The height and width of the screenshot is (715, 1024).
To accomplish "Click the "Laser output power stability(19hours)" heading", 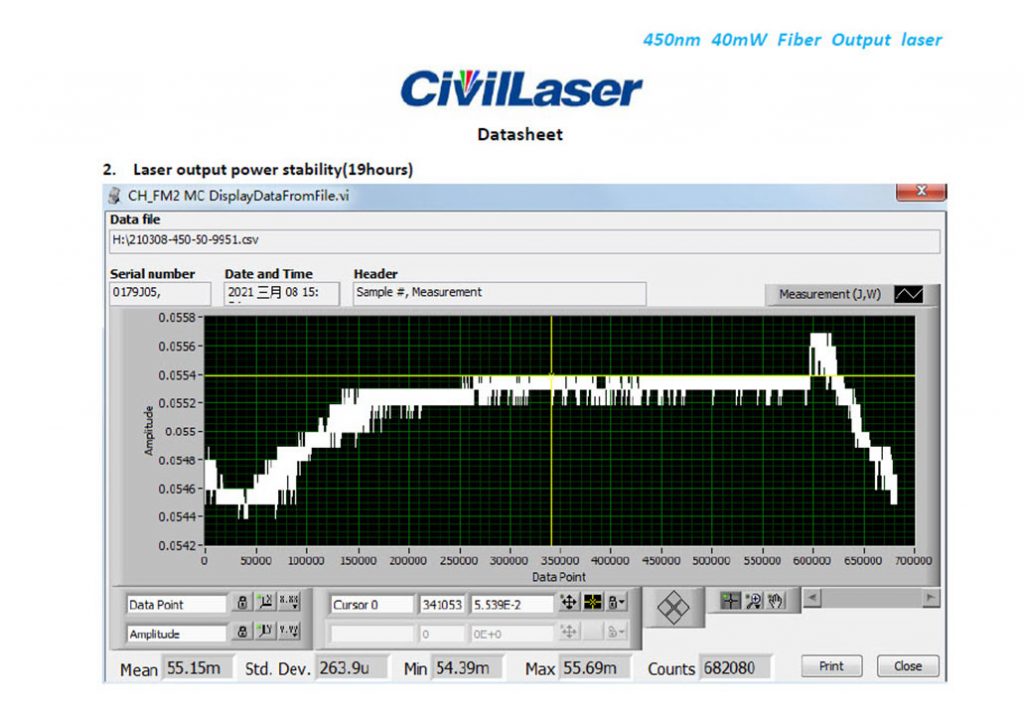I will point(273,170).
